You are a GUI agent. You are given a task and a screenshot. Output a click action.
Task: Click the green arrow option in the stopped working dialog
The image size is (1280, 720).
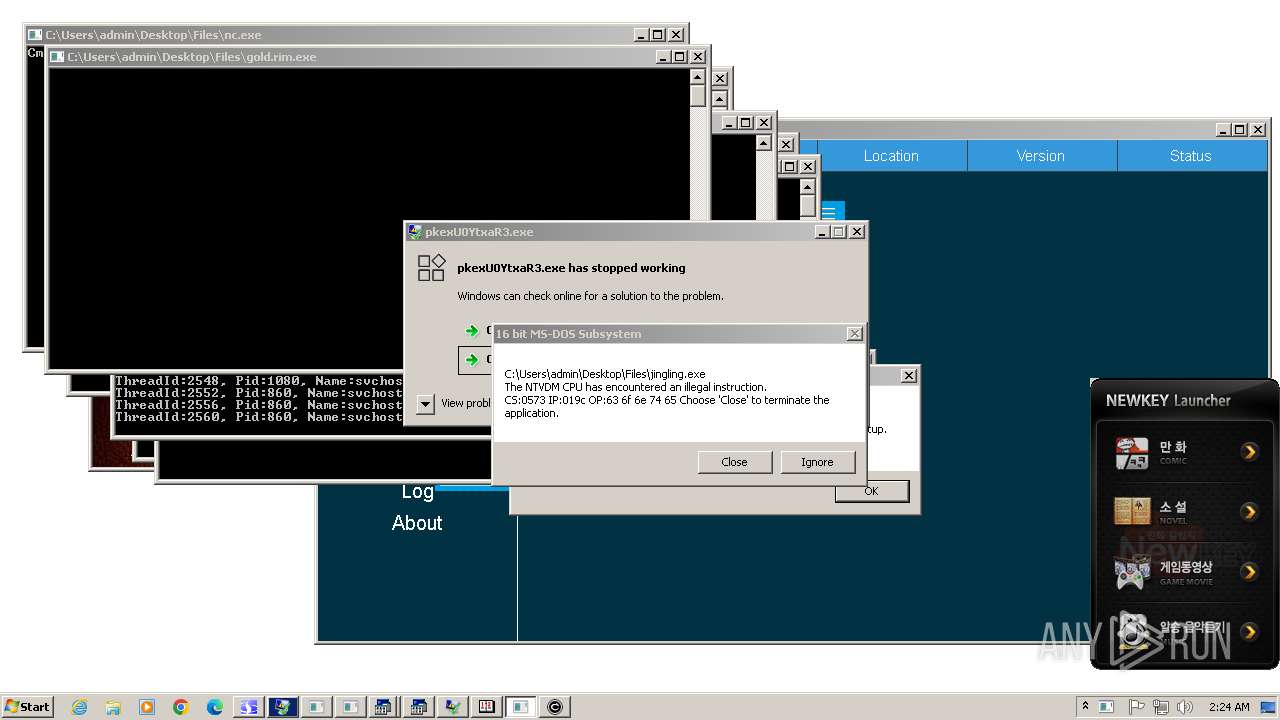pyautogui.click(x=472, y=331)
